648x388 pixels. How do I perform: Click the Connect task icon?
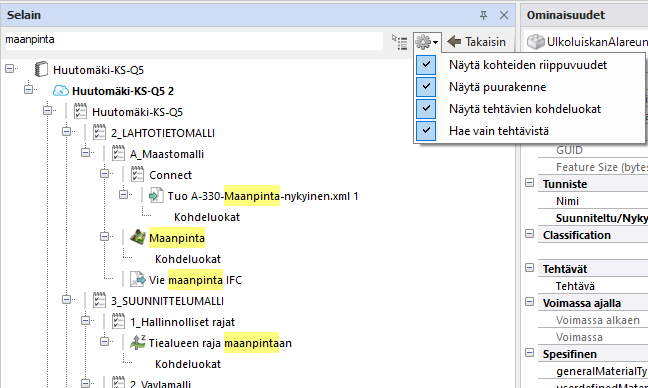click(x=137, y=174)
